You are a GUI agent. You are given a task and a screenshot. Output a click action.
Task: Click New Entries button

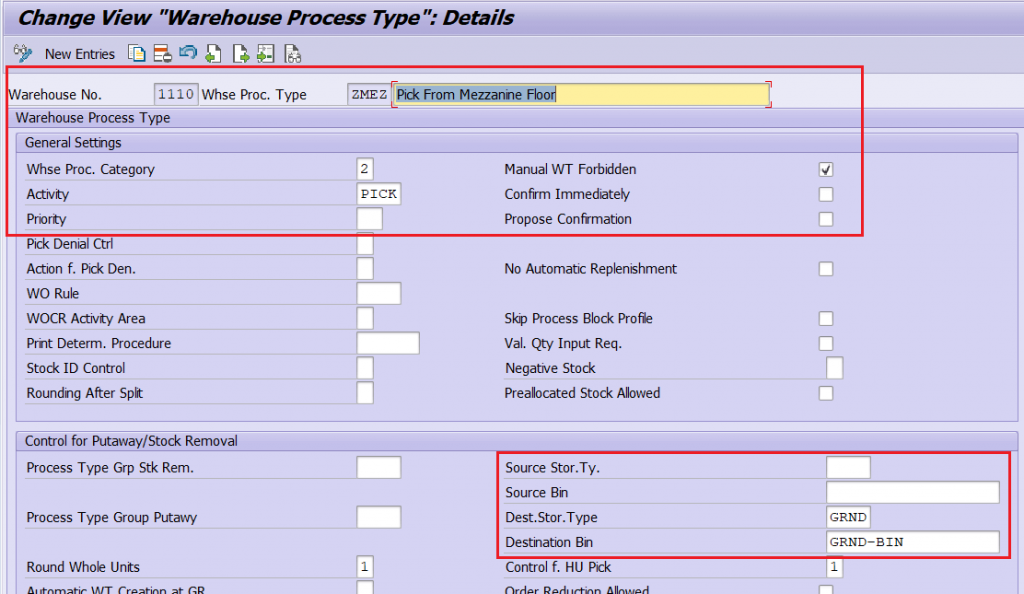click(80, 54)
